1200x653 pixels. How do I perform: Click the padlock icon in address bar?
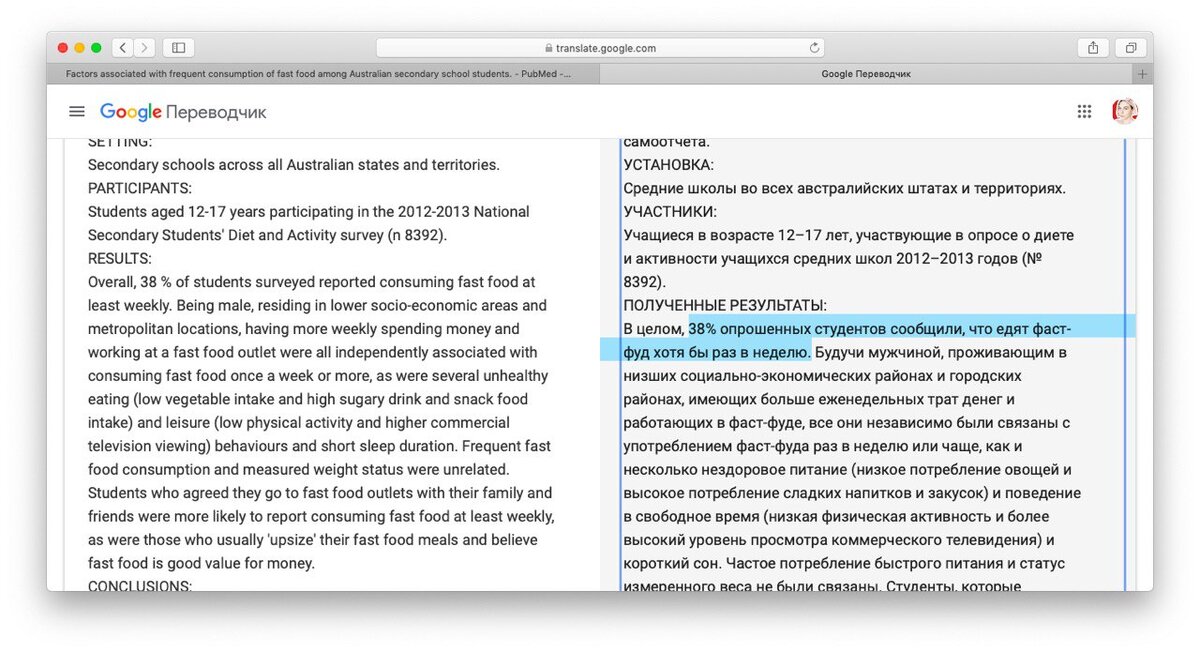548,48
